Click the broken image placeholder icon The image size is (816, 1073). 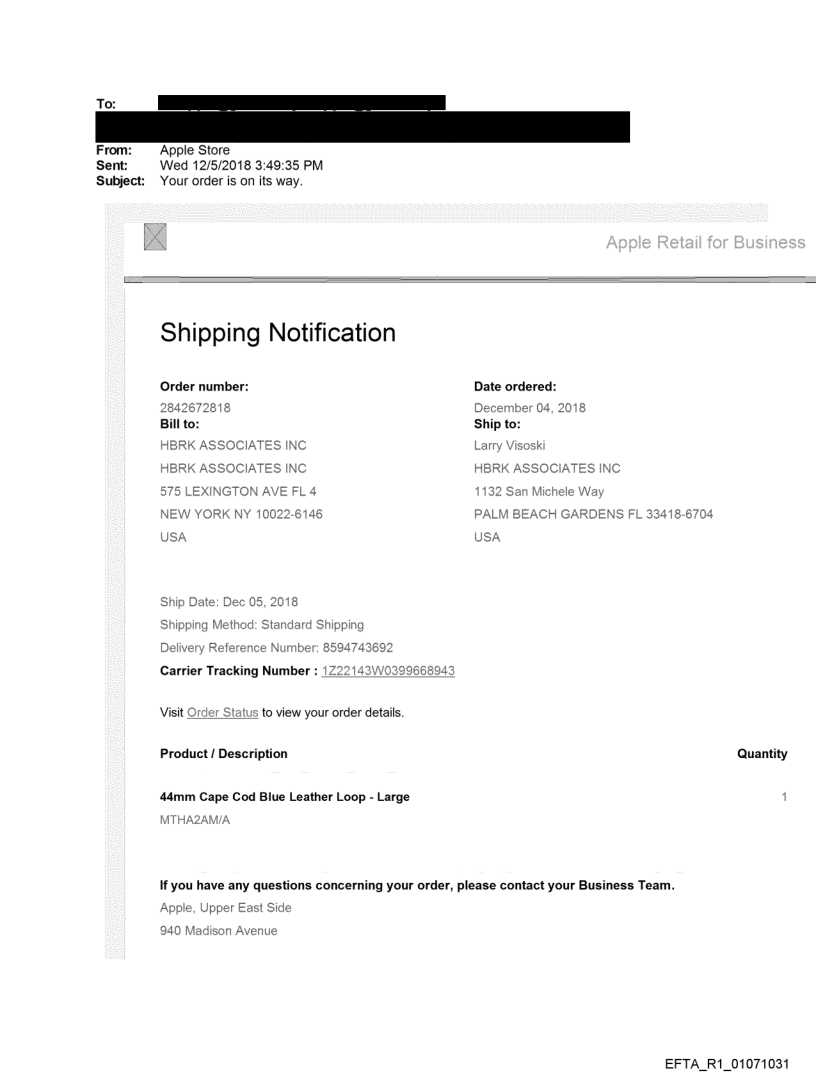coord(155,236)
